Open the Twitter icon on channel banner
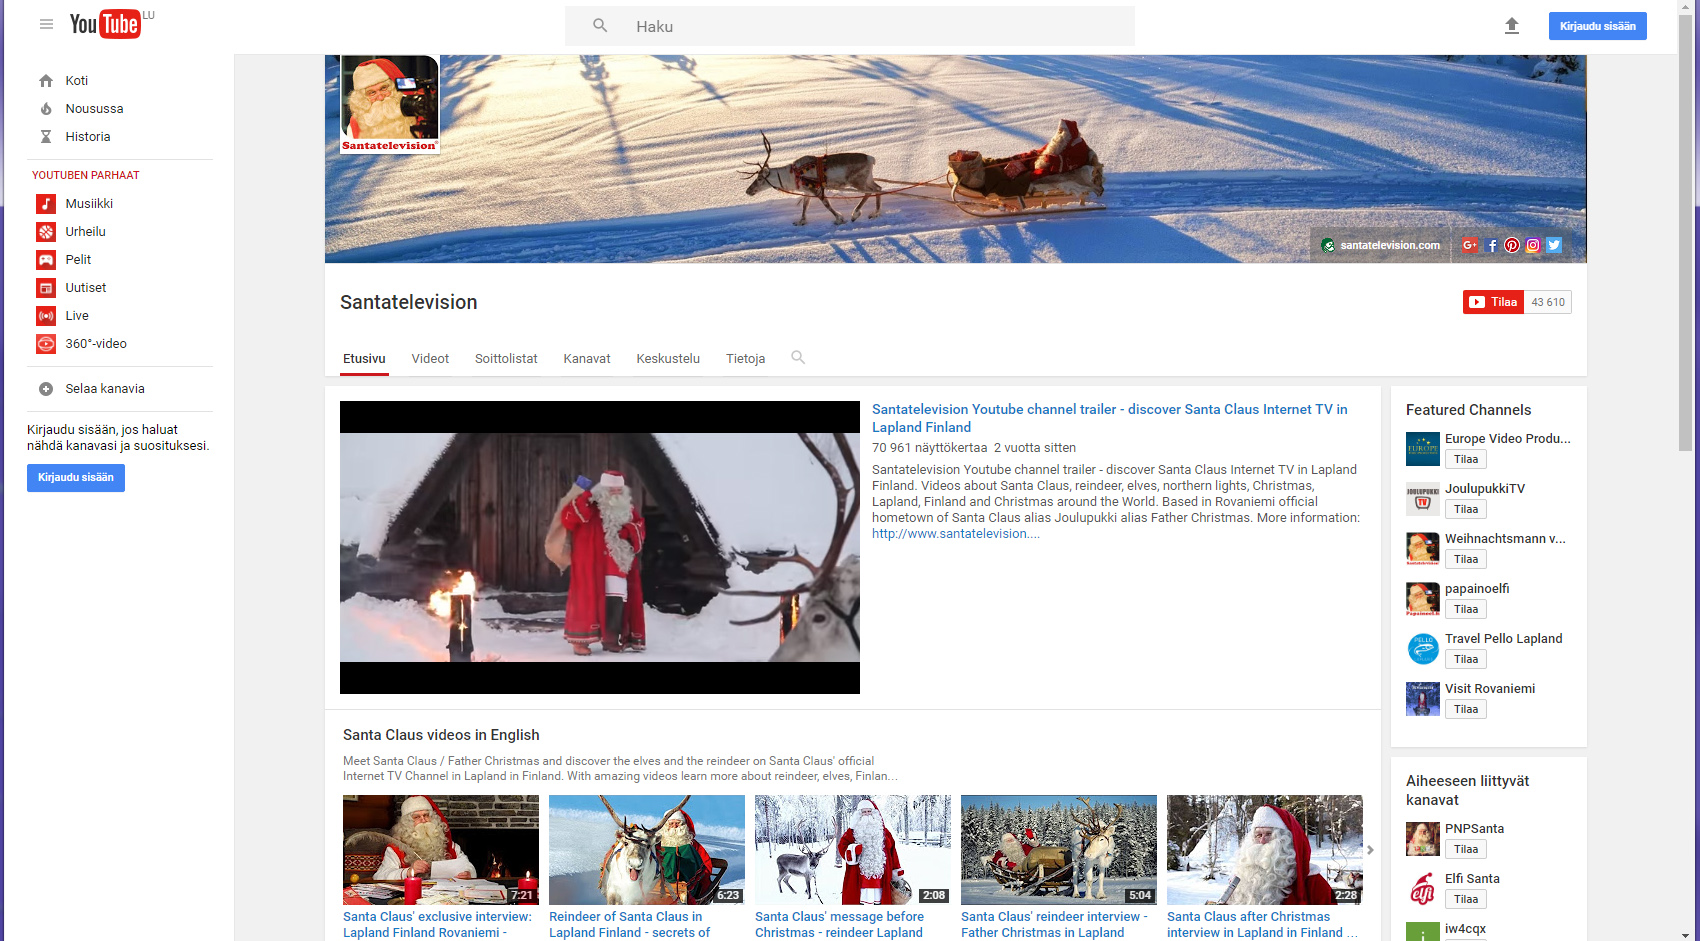Viewport: 1700px width, 941px height. click(x=1554, y=246)
